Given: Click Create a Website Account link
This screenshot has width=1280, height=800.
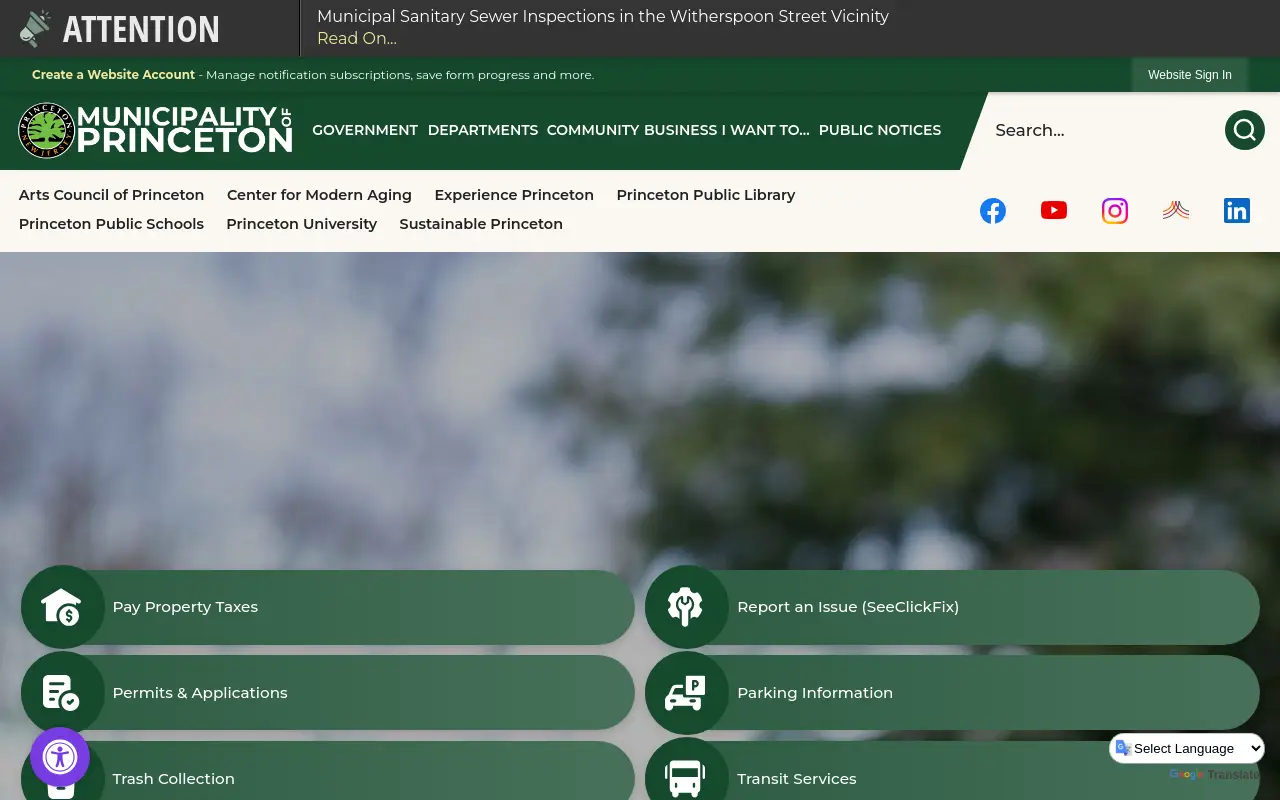Looking at the screenshot, I should pyautogui.click(x=113, y=75).
